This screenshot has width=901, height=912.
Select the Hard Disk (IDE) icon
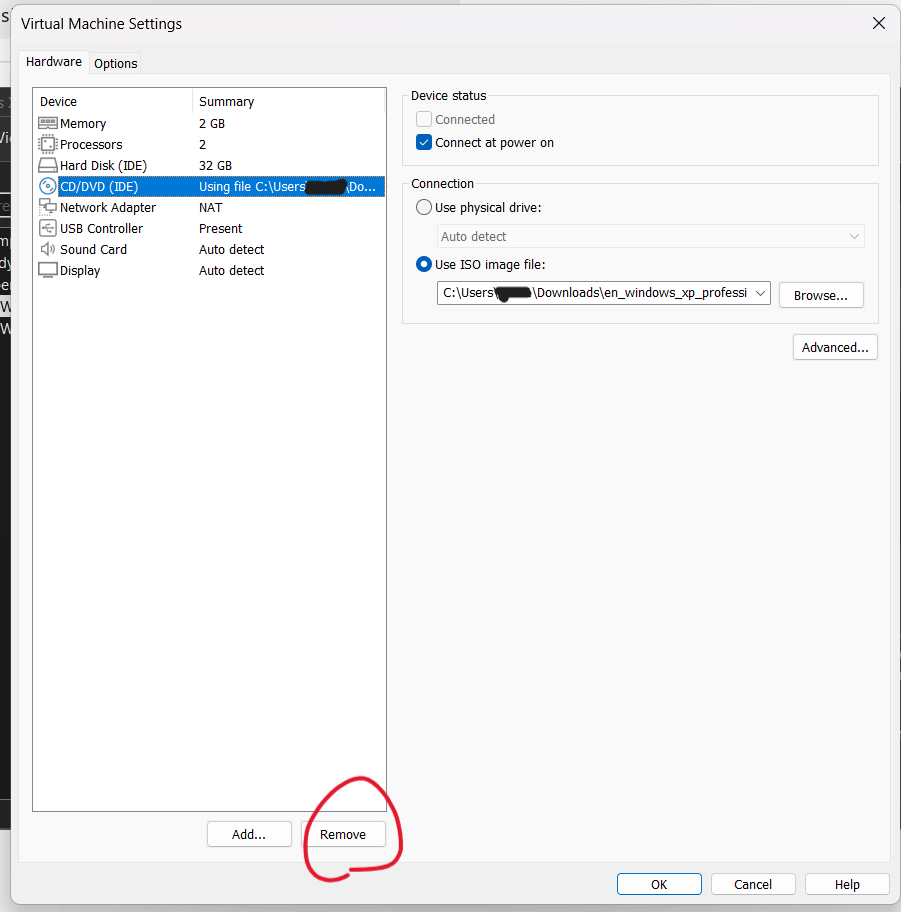click(x=48, y=165)
